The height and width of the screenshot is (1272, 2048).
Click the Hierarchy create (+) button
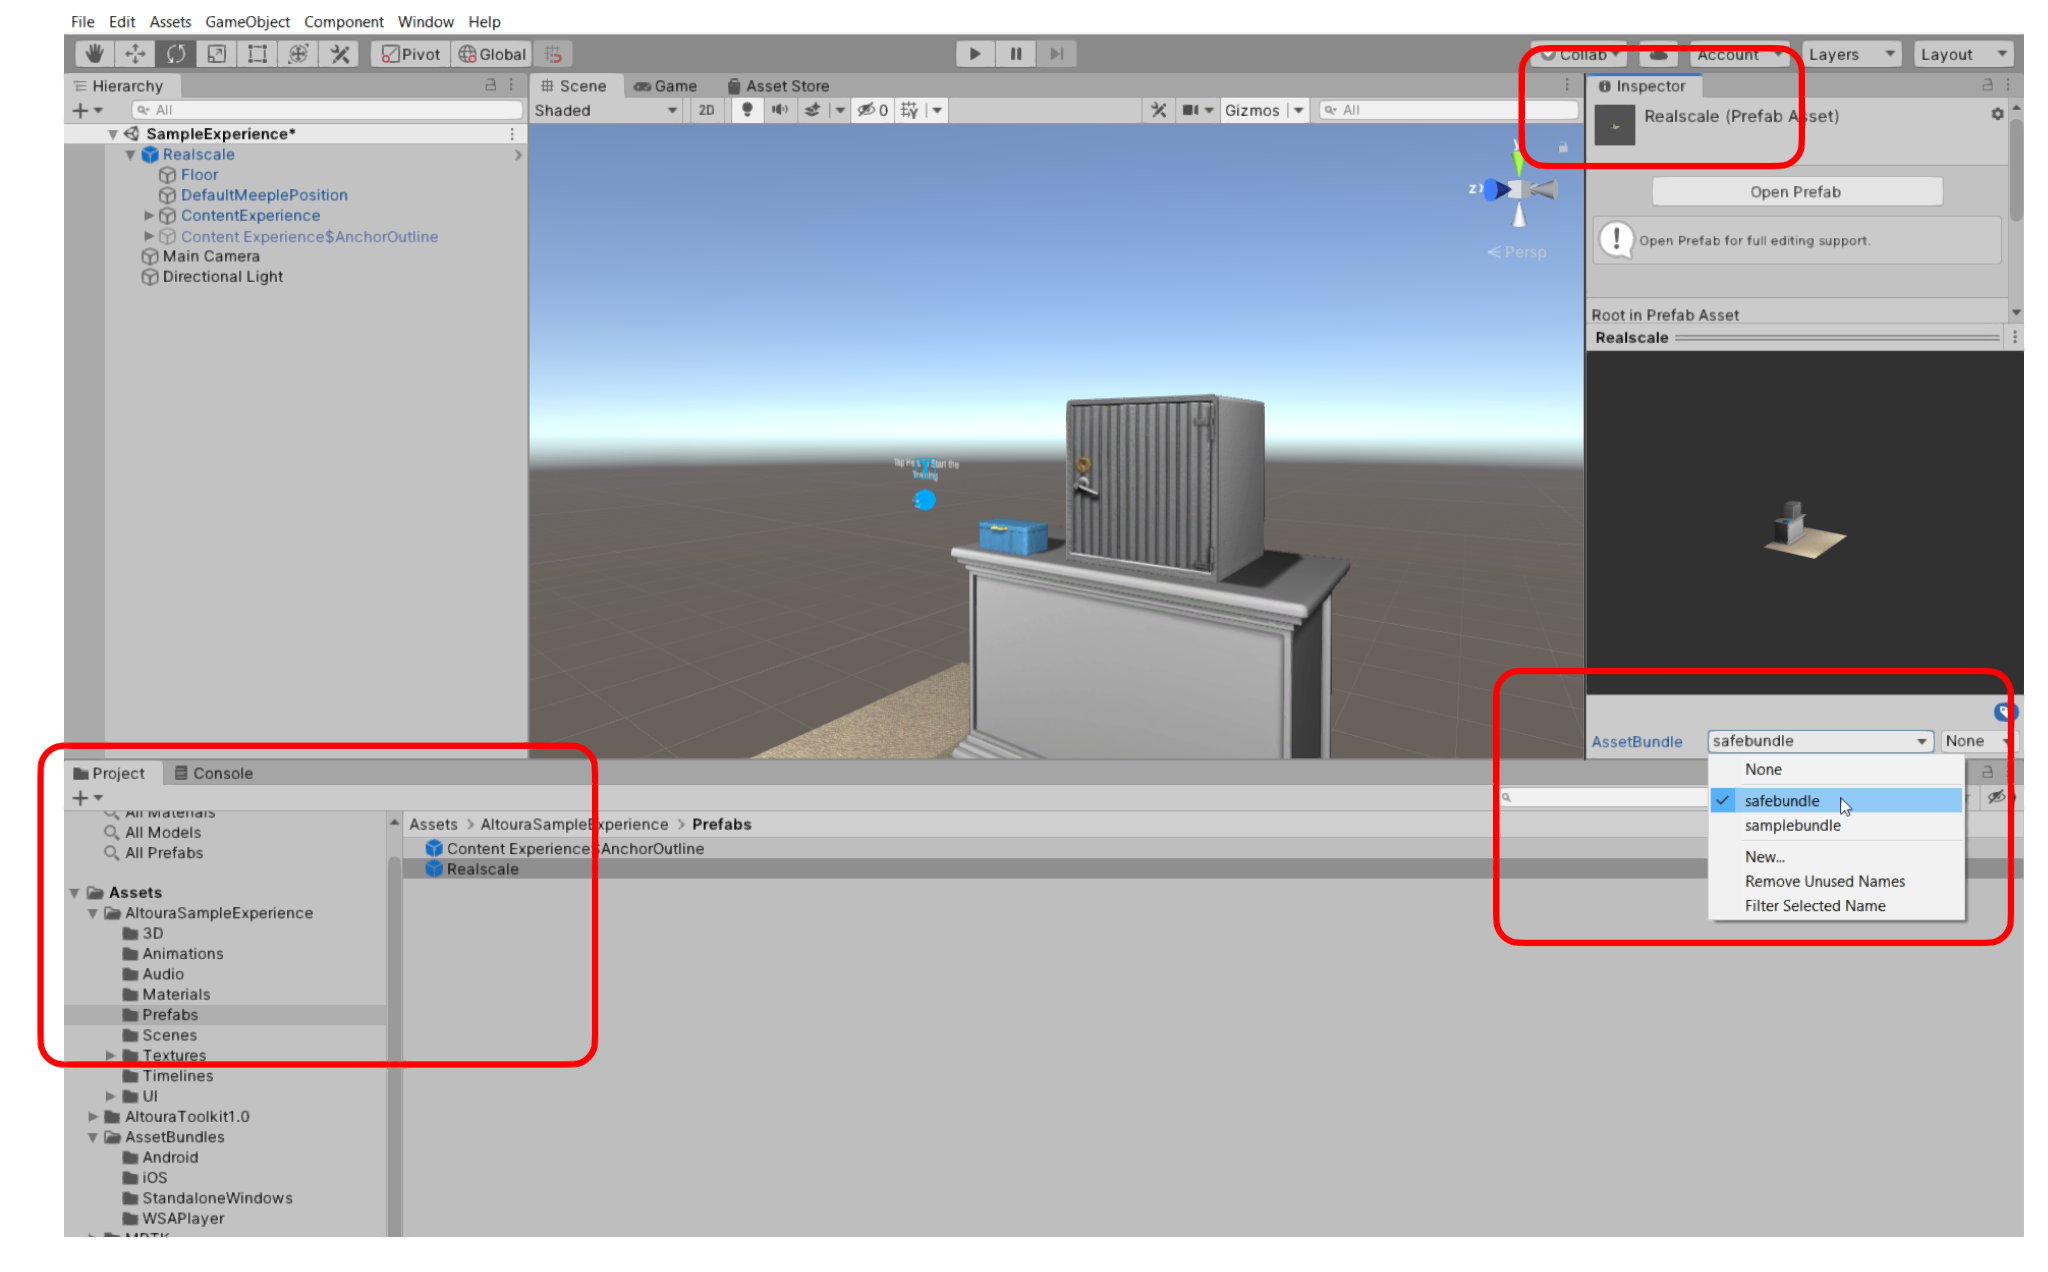pos(86,110)
